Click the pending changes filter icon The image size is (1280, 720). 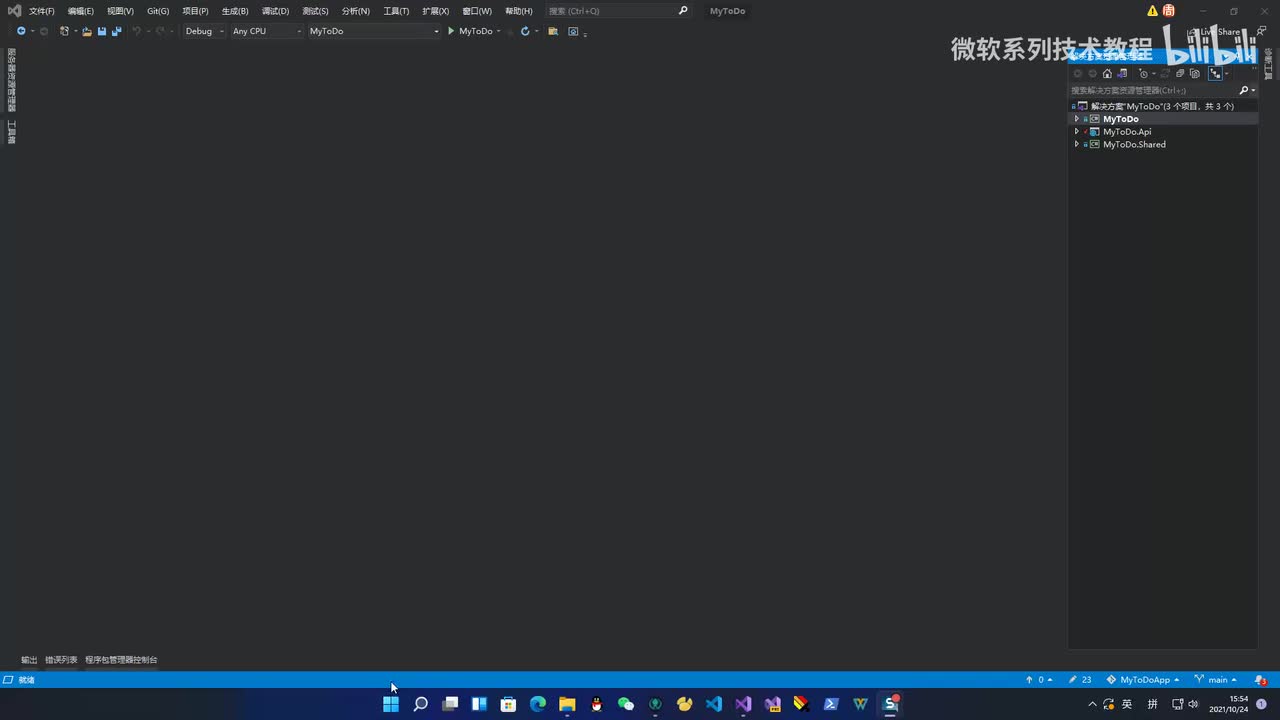click(1144, 73)
